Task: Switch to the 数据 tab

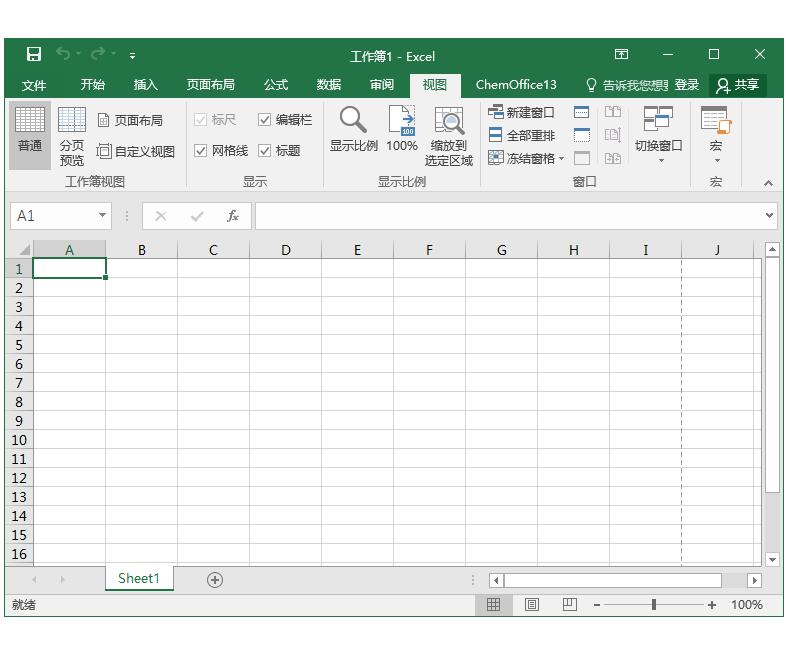Action: 329,84
